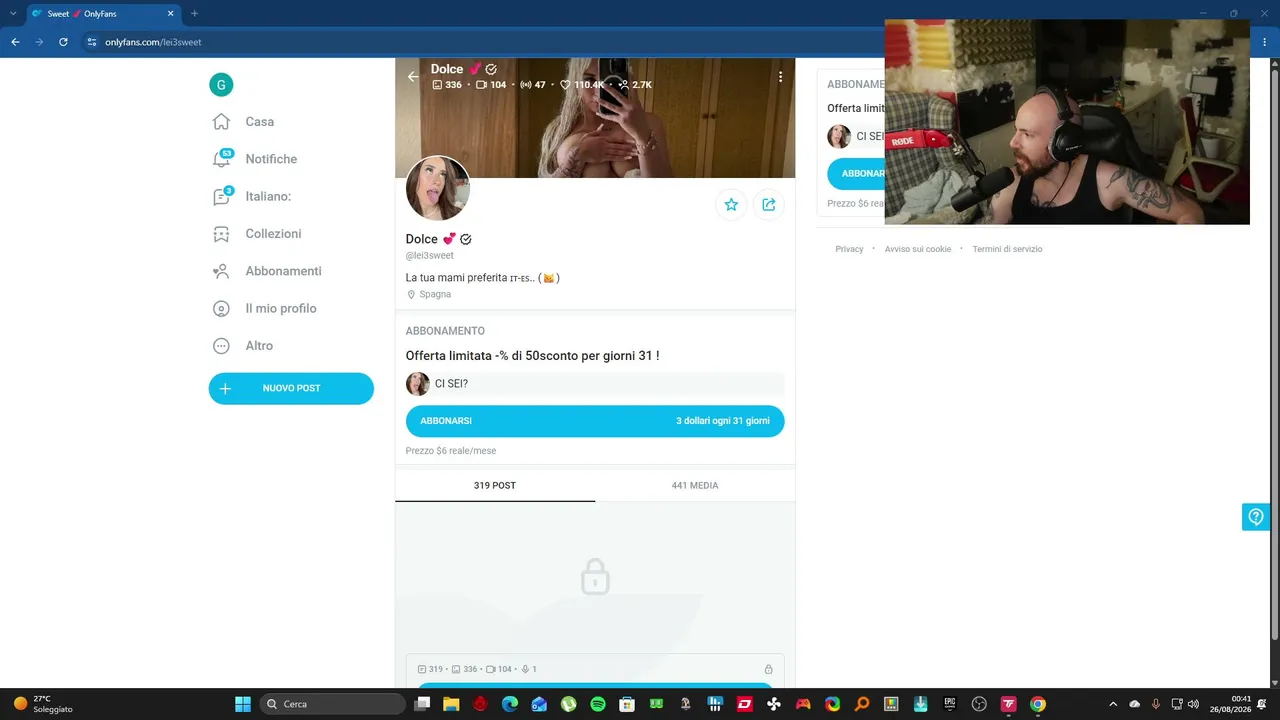Open Spotify from the taskbar
This screenshot has width=1280, height=720.
tap(598, 704)
